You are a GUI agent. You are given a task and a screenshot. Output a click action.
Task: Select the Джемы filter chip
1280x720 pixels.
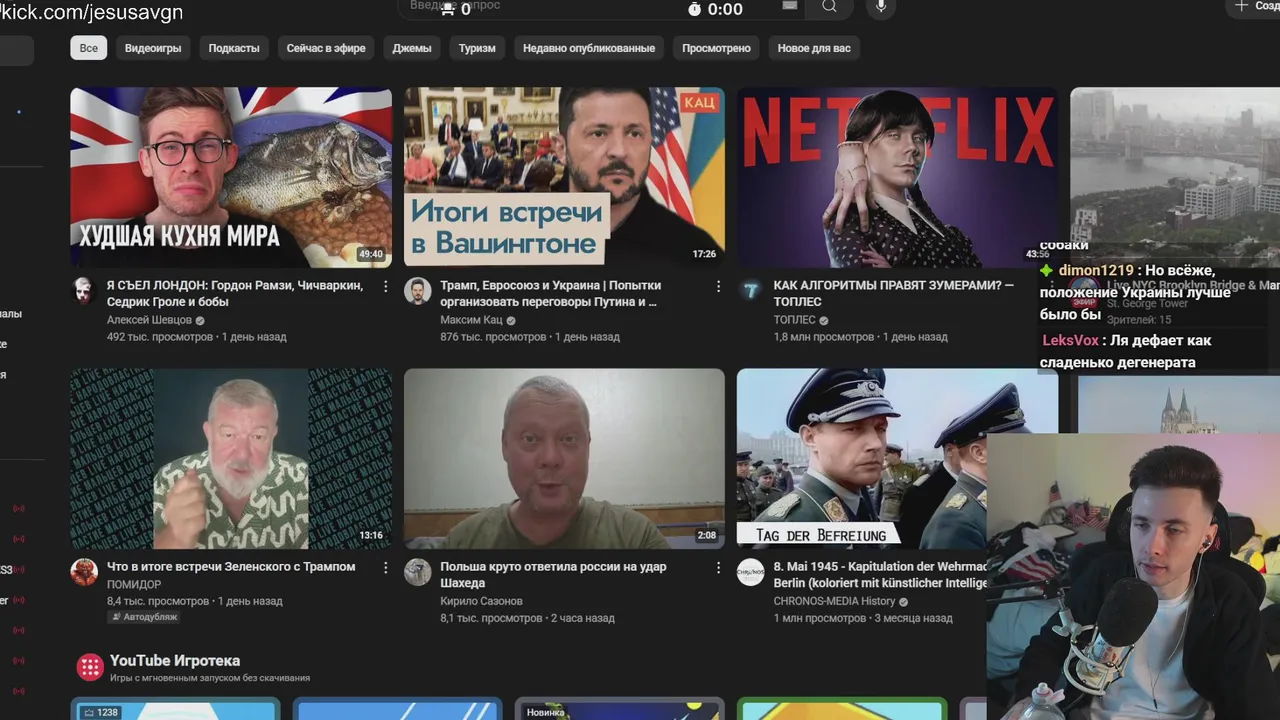coord(412,48)
